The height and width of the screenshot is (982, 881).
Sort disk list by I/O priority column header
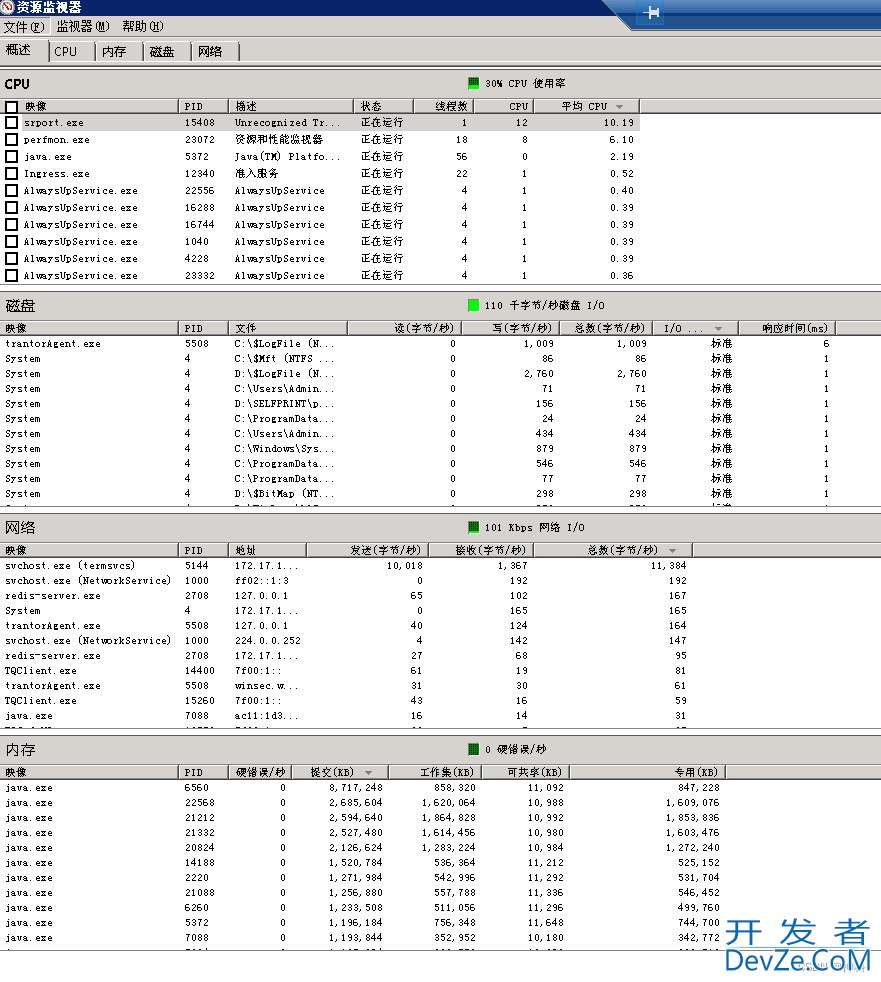696,328
